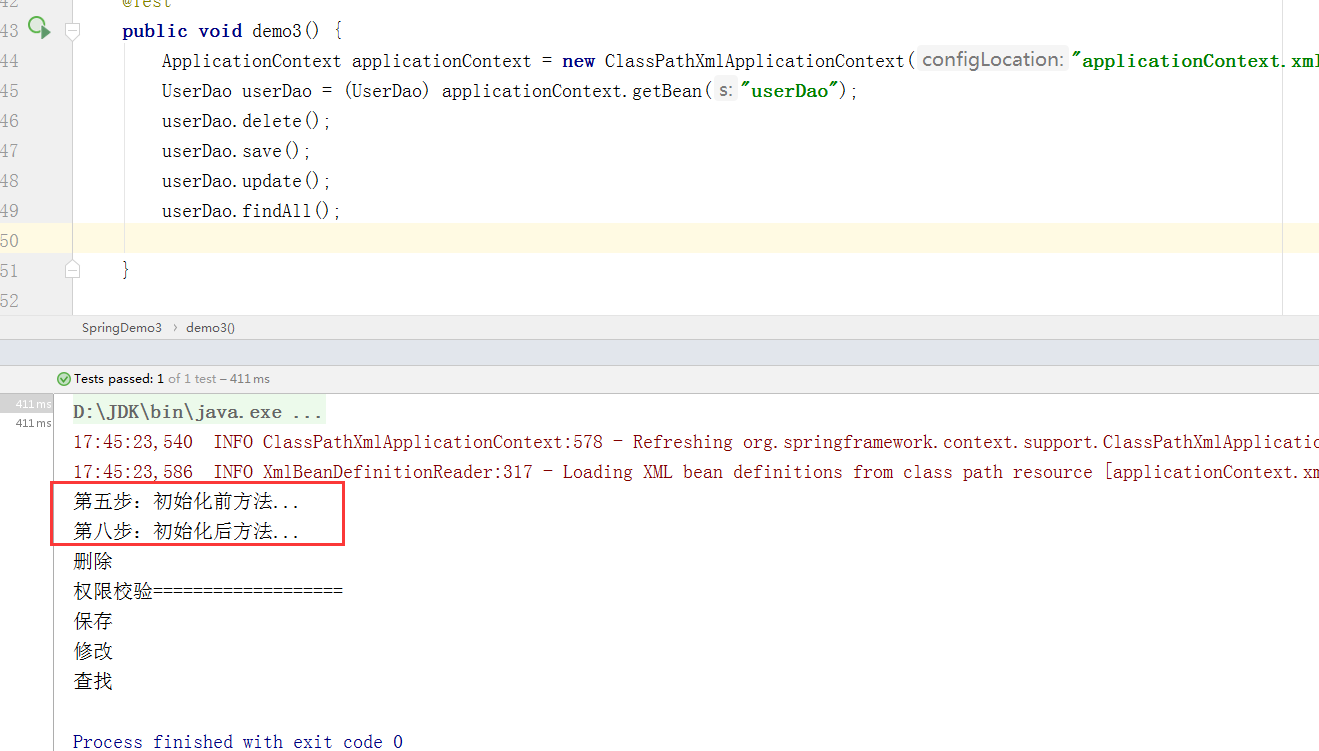Click the closing brace on line 51
Image resolution: width=1319 pixels, height=751 pixels.
point(126,269)
